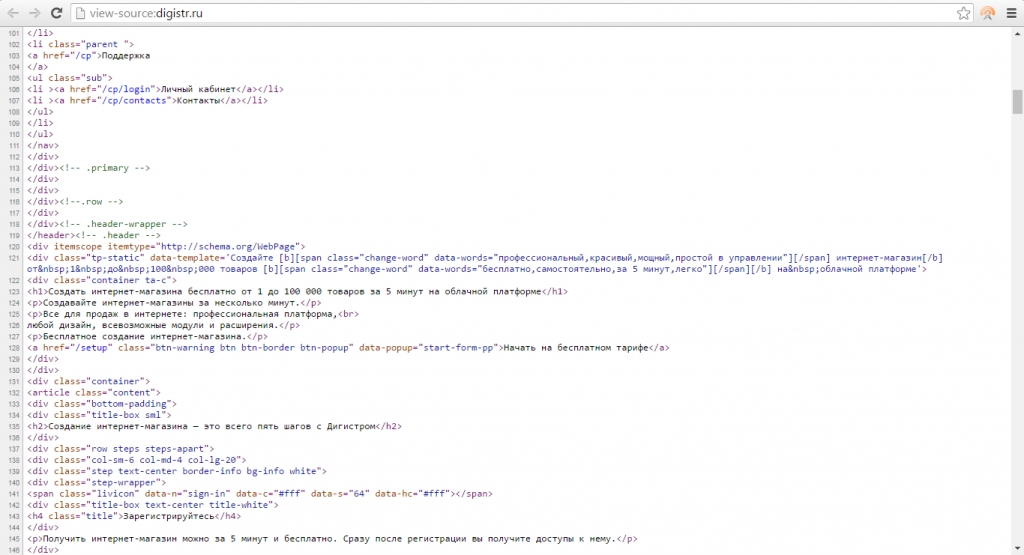The width and height of the screenshot is (1024, 555).
Task: Bookmark this page with the star icon
Action: pos(963,13)
